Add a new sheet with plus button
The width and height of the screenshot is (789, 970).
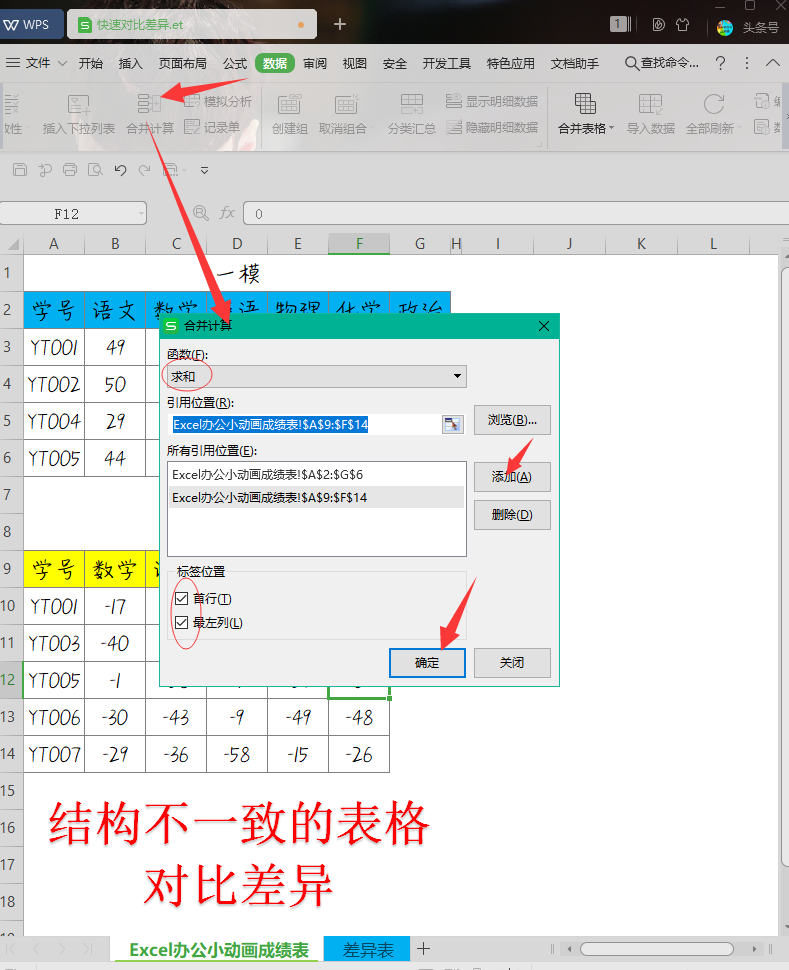pos(423,948)
